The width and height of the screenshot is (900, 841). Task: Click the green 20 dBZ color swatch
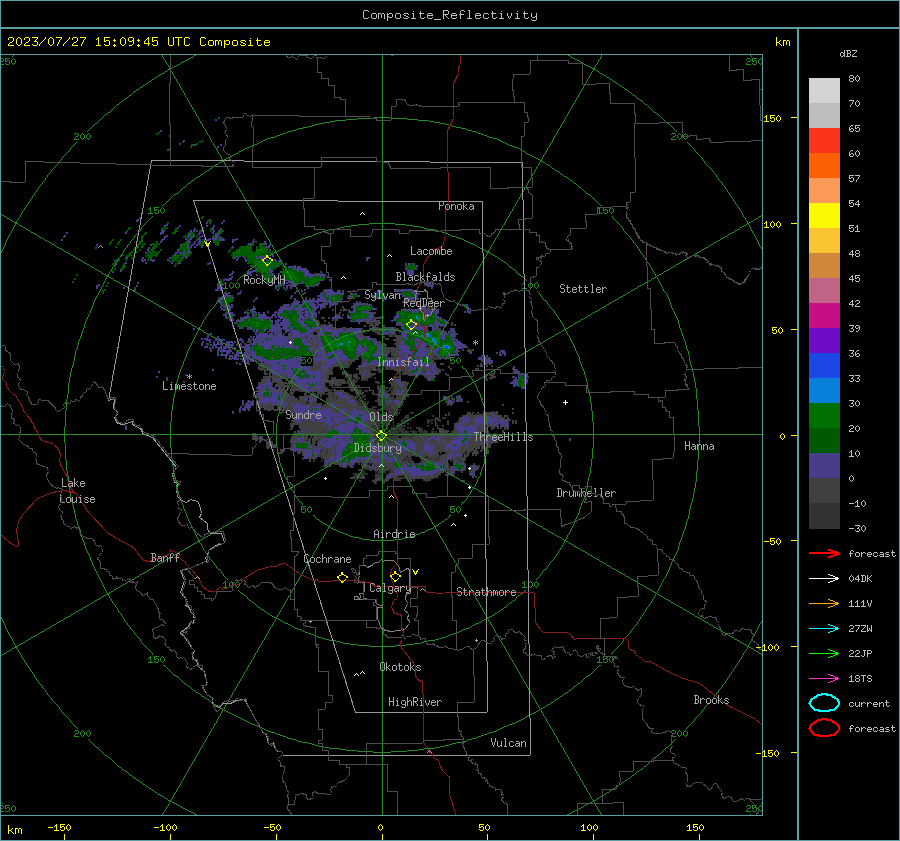[x=824, y=416]
